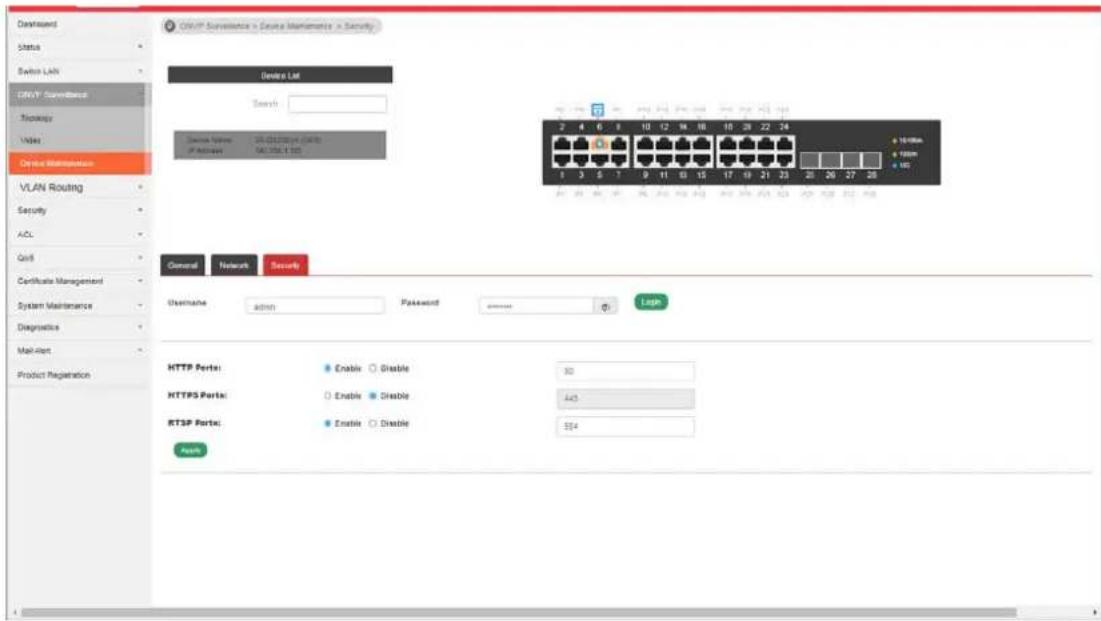This screenshot has width=1101, height=621.
Task: Select port 1 on the switch panel
Action: (562, 159)
